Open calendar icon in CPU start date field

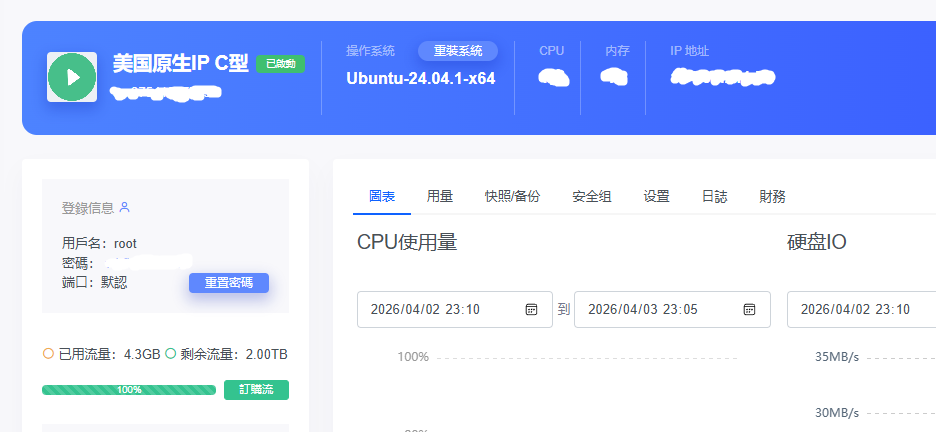pos(532,309)
